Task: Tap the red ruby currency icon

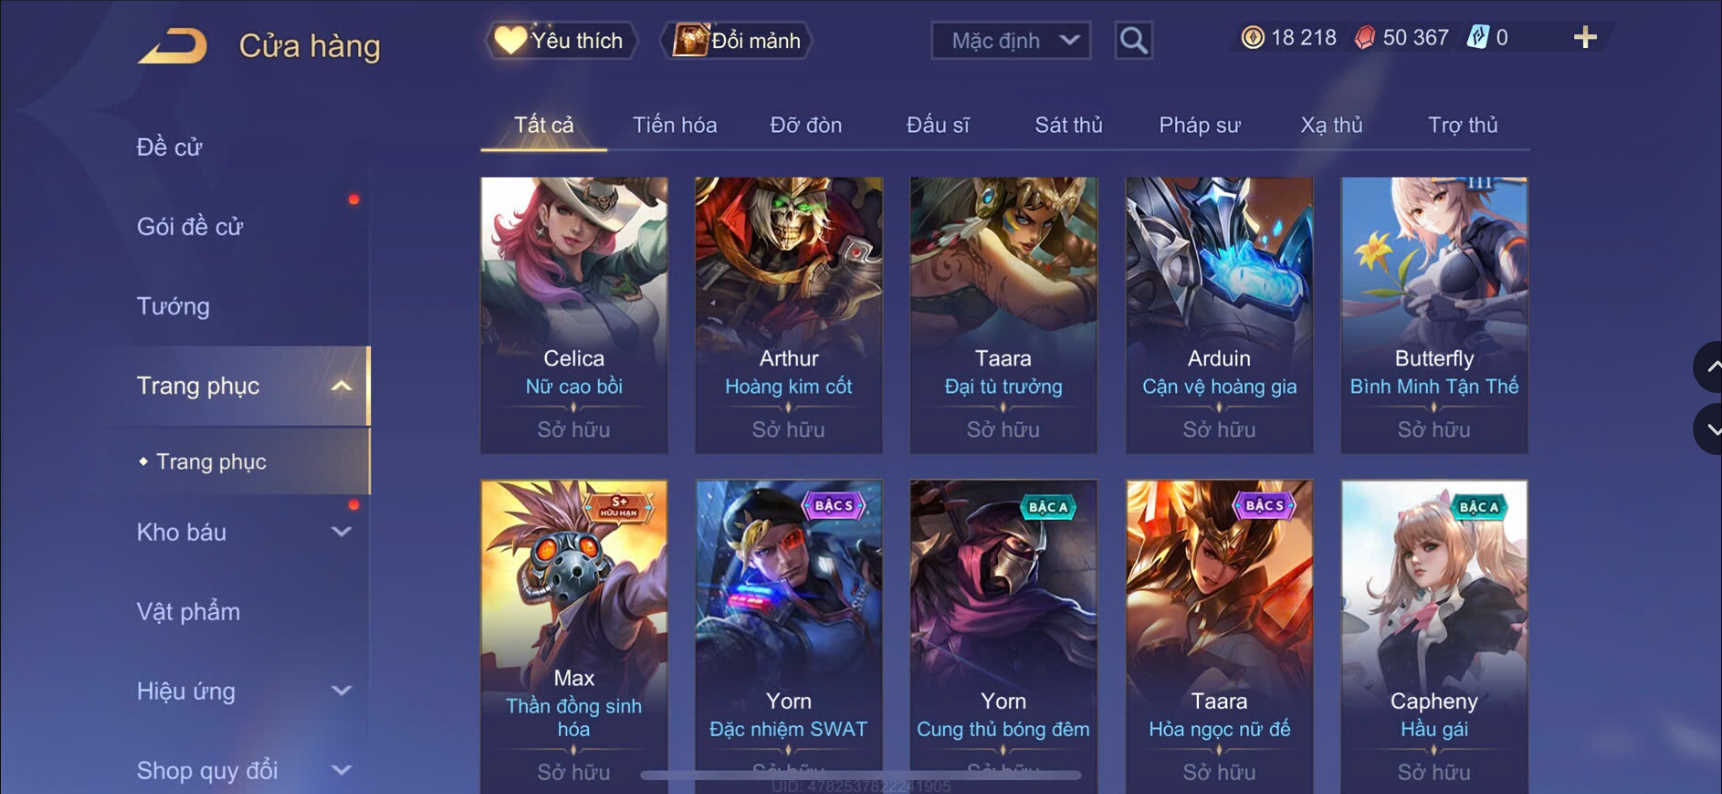Action: click(1365, 38)
